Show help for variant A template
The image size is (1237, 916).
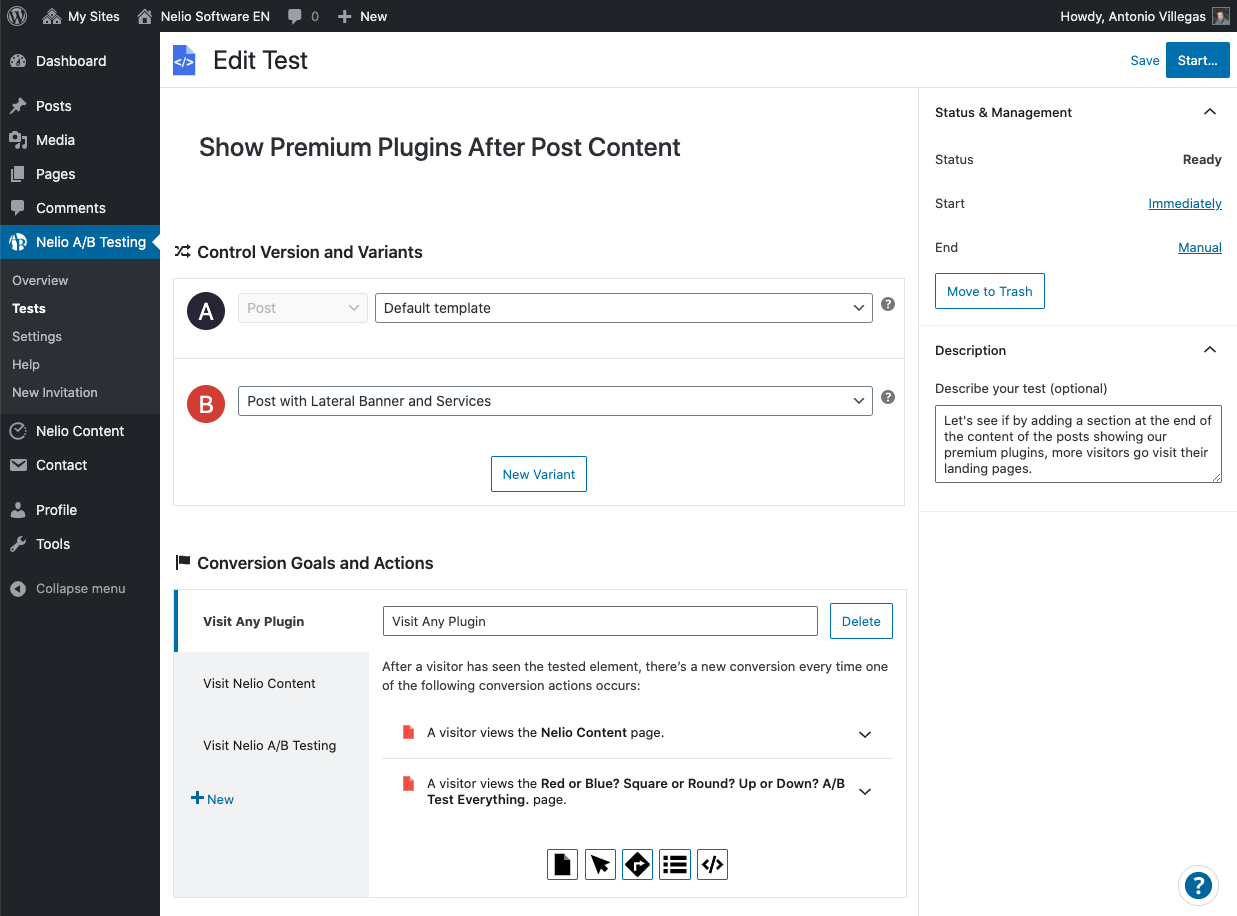pos(887,305)
